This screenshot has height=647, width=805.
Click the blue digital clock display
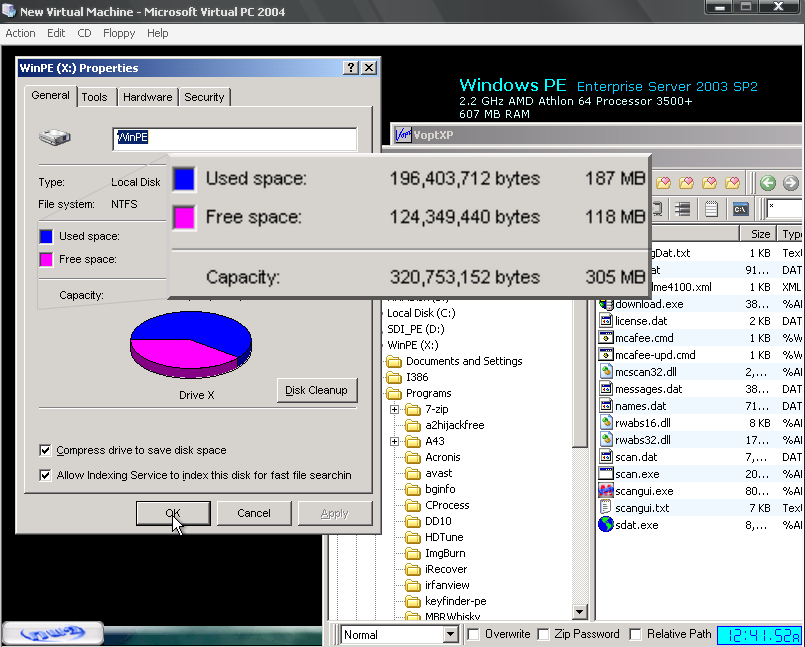click(x=759, y=635)
